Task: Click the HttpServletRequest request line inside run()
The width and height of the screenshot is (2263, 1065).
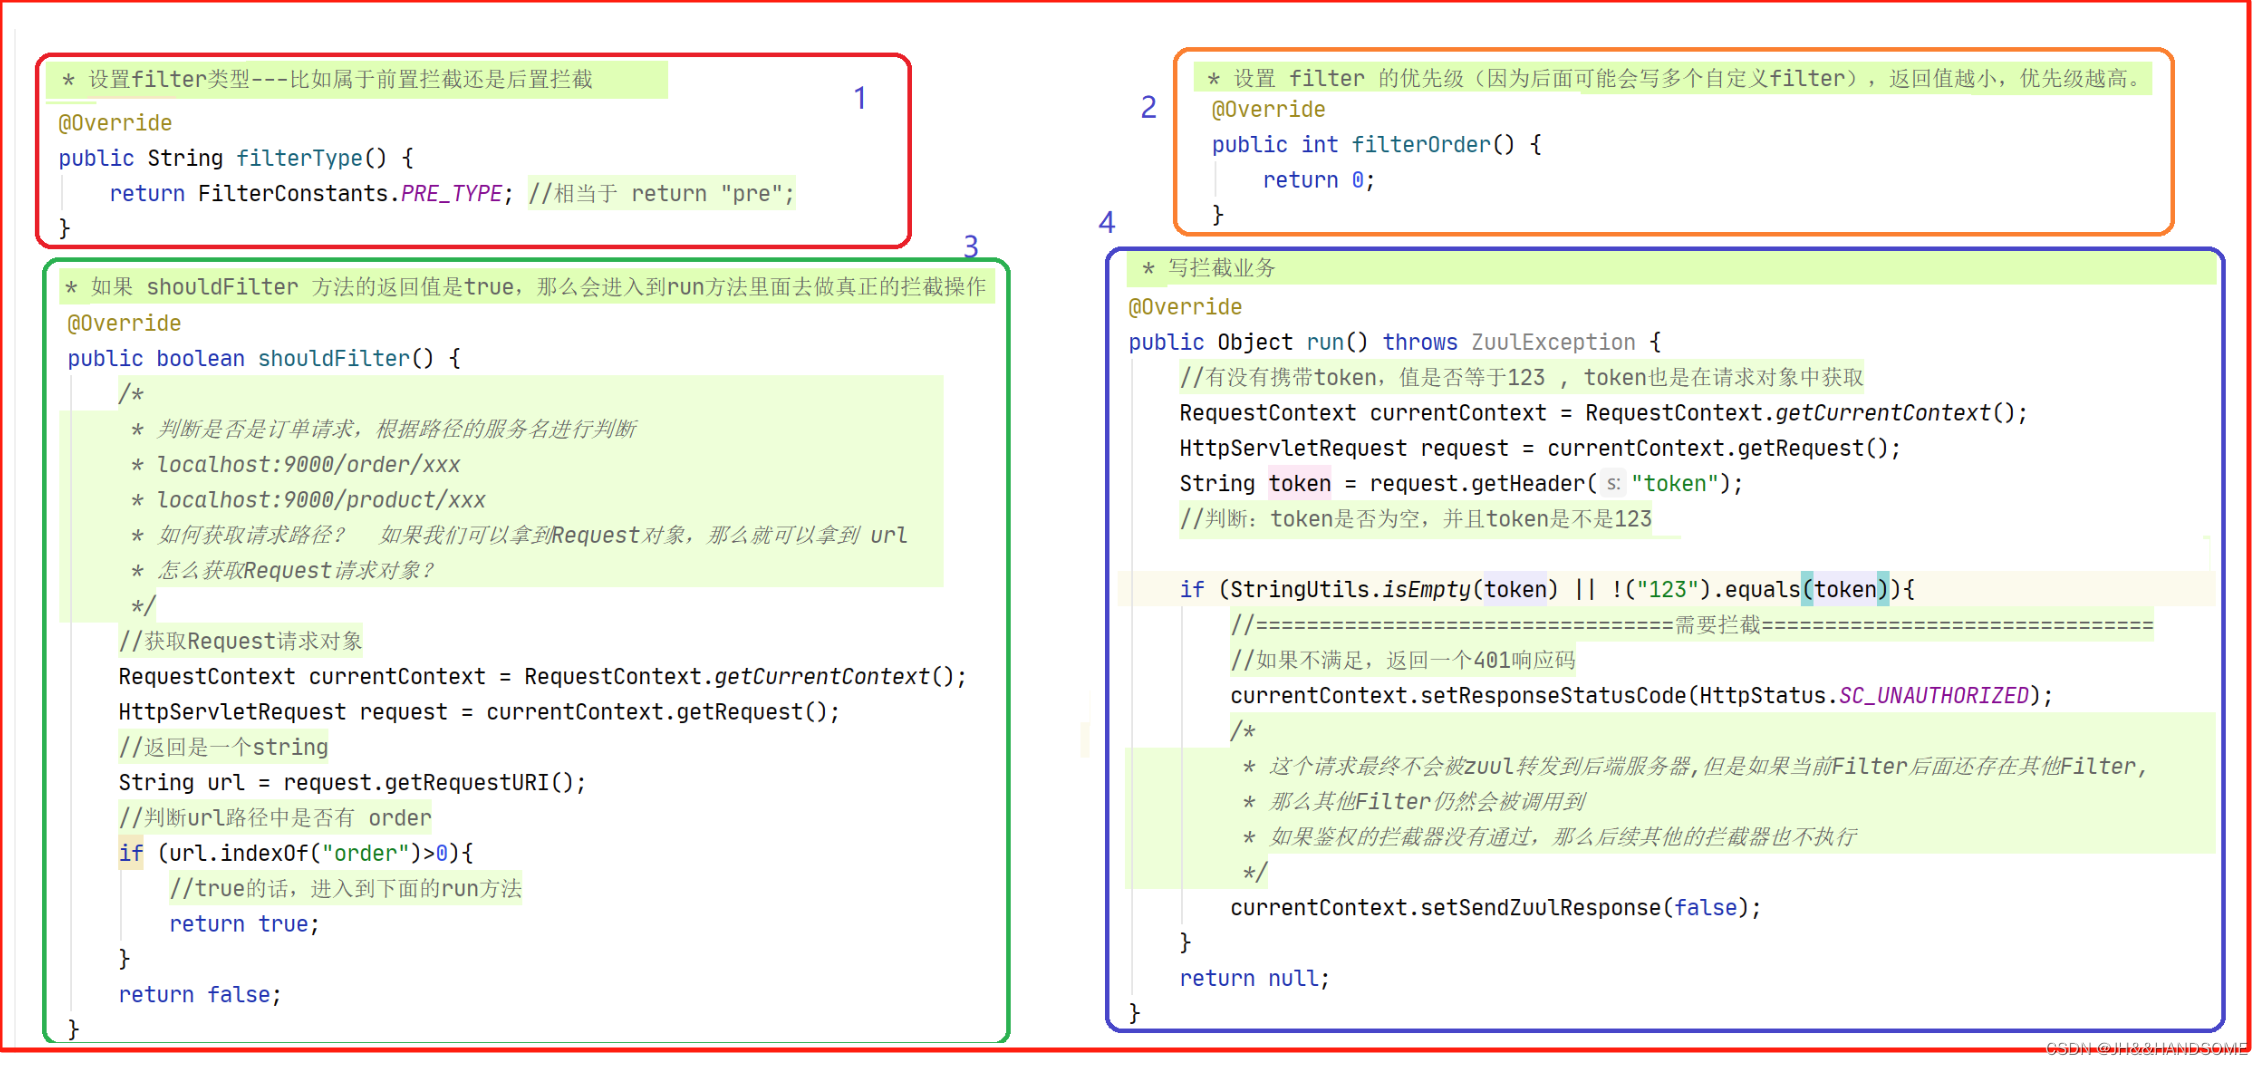Action: pos(1540,448)
